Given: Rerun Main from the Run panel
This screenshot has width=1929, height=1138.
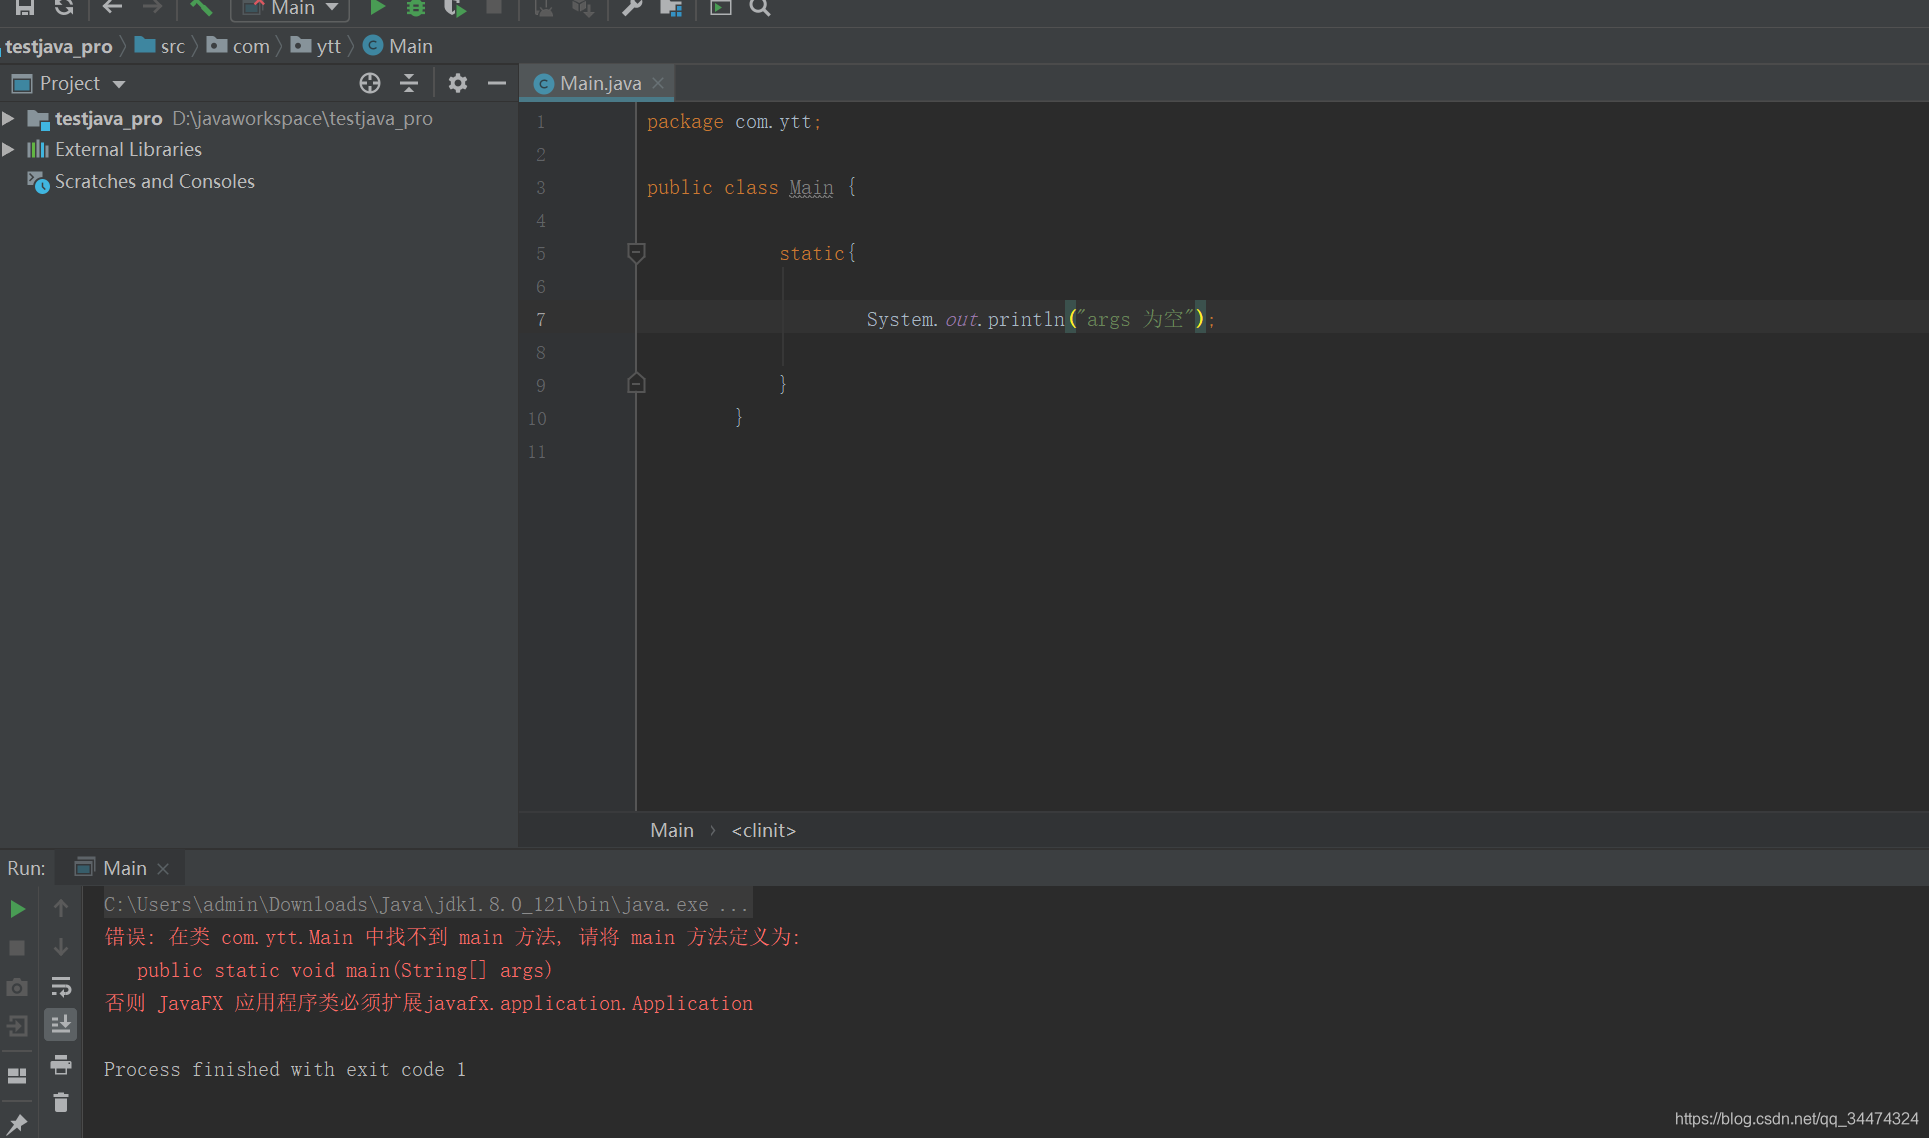Looking at the screenshot, I should click(17, 909).
